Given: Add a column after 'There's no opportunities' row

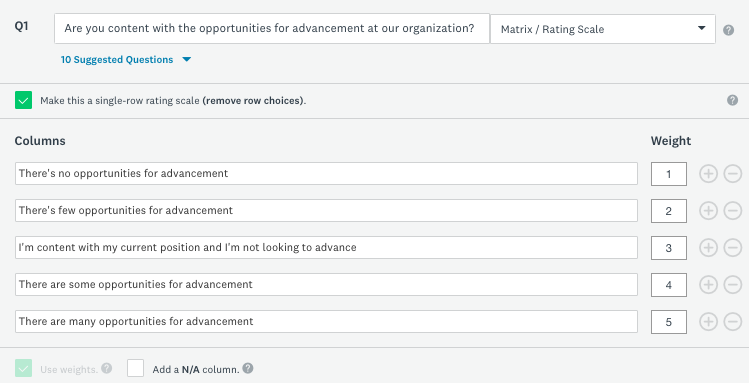Looking at the screenshot, I should pyautogui.click(x=708, y=174).
